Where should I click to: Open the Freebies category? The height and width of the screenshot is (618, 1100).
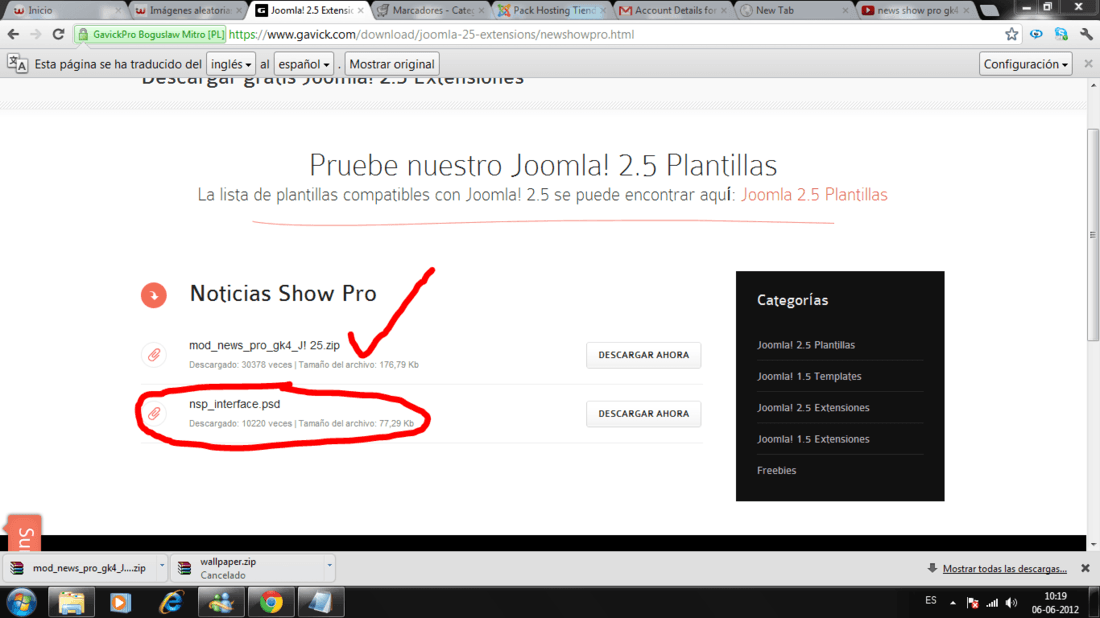tap(777, 471)
